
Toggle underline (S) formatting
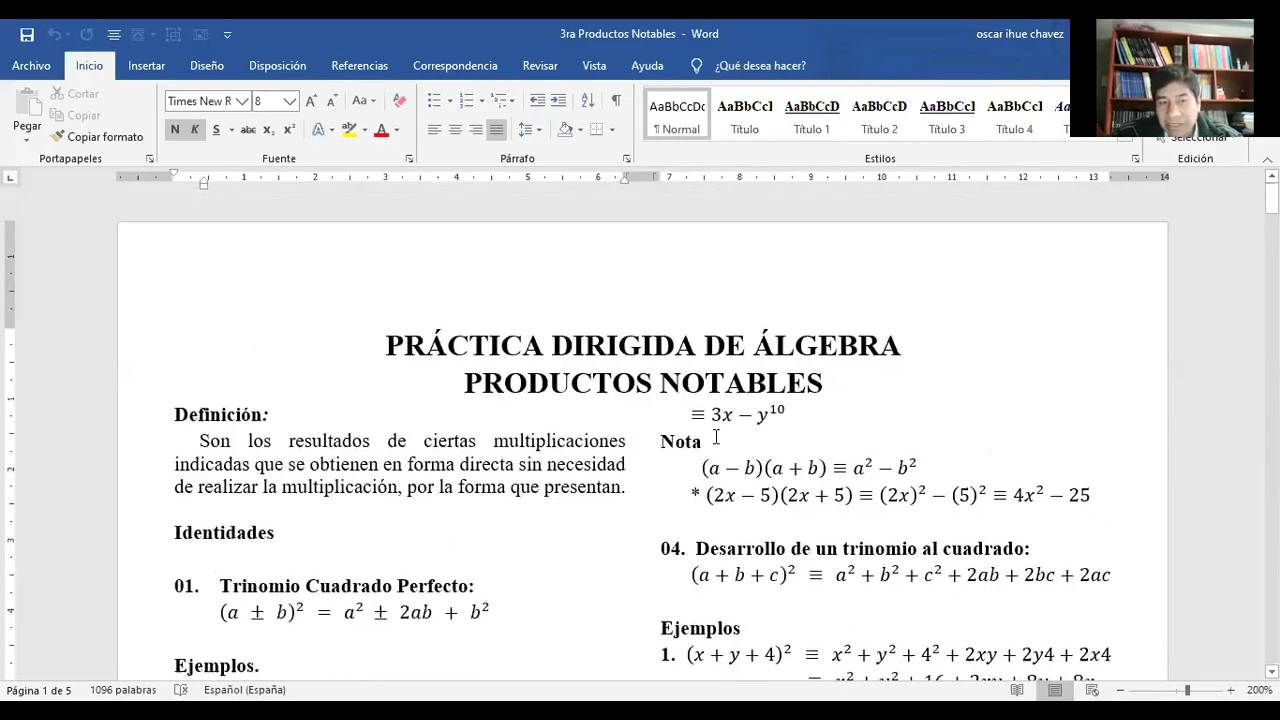pyautogui.click(x=216, y=130)
